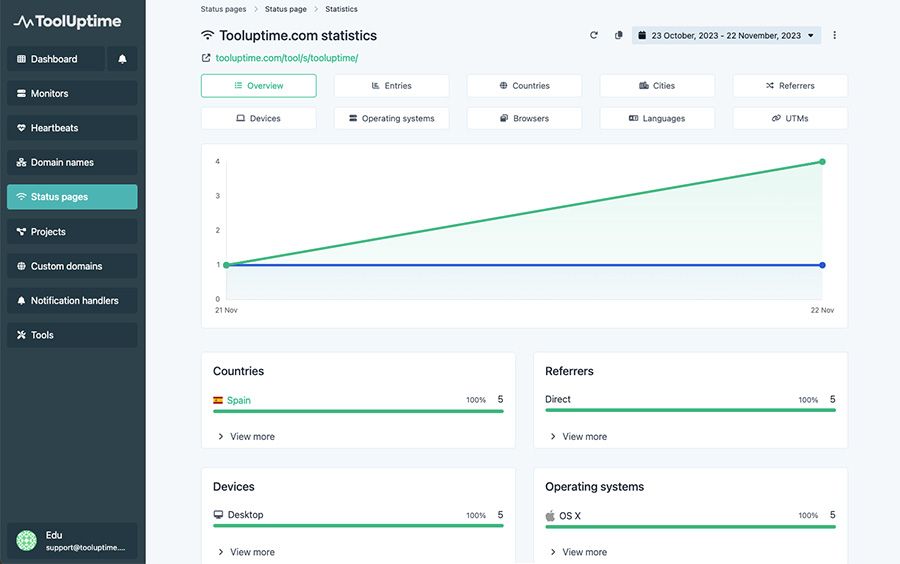Switch to the Browsers tab
This screenshot has height=564, width=900.
coord(525,118)
